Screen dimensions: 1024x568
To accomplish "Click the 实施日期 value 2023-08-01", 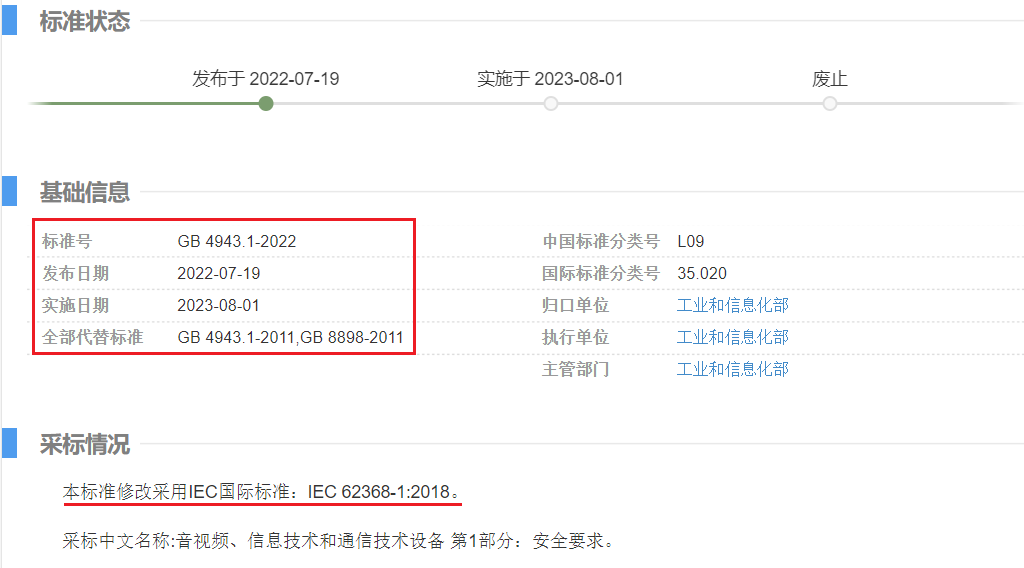I will click(x=218, y=305).
